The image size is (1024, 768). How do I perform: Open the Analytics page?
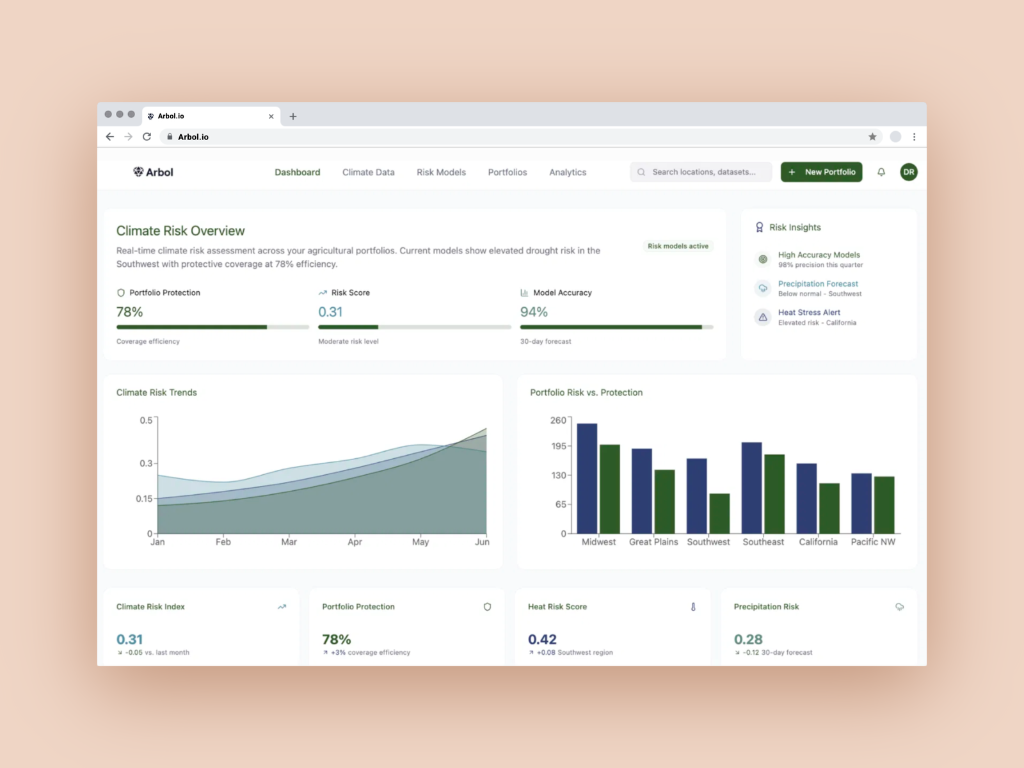(x=568, y=172)
